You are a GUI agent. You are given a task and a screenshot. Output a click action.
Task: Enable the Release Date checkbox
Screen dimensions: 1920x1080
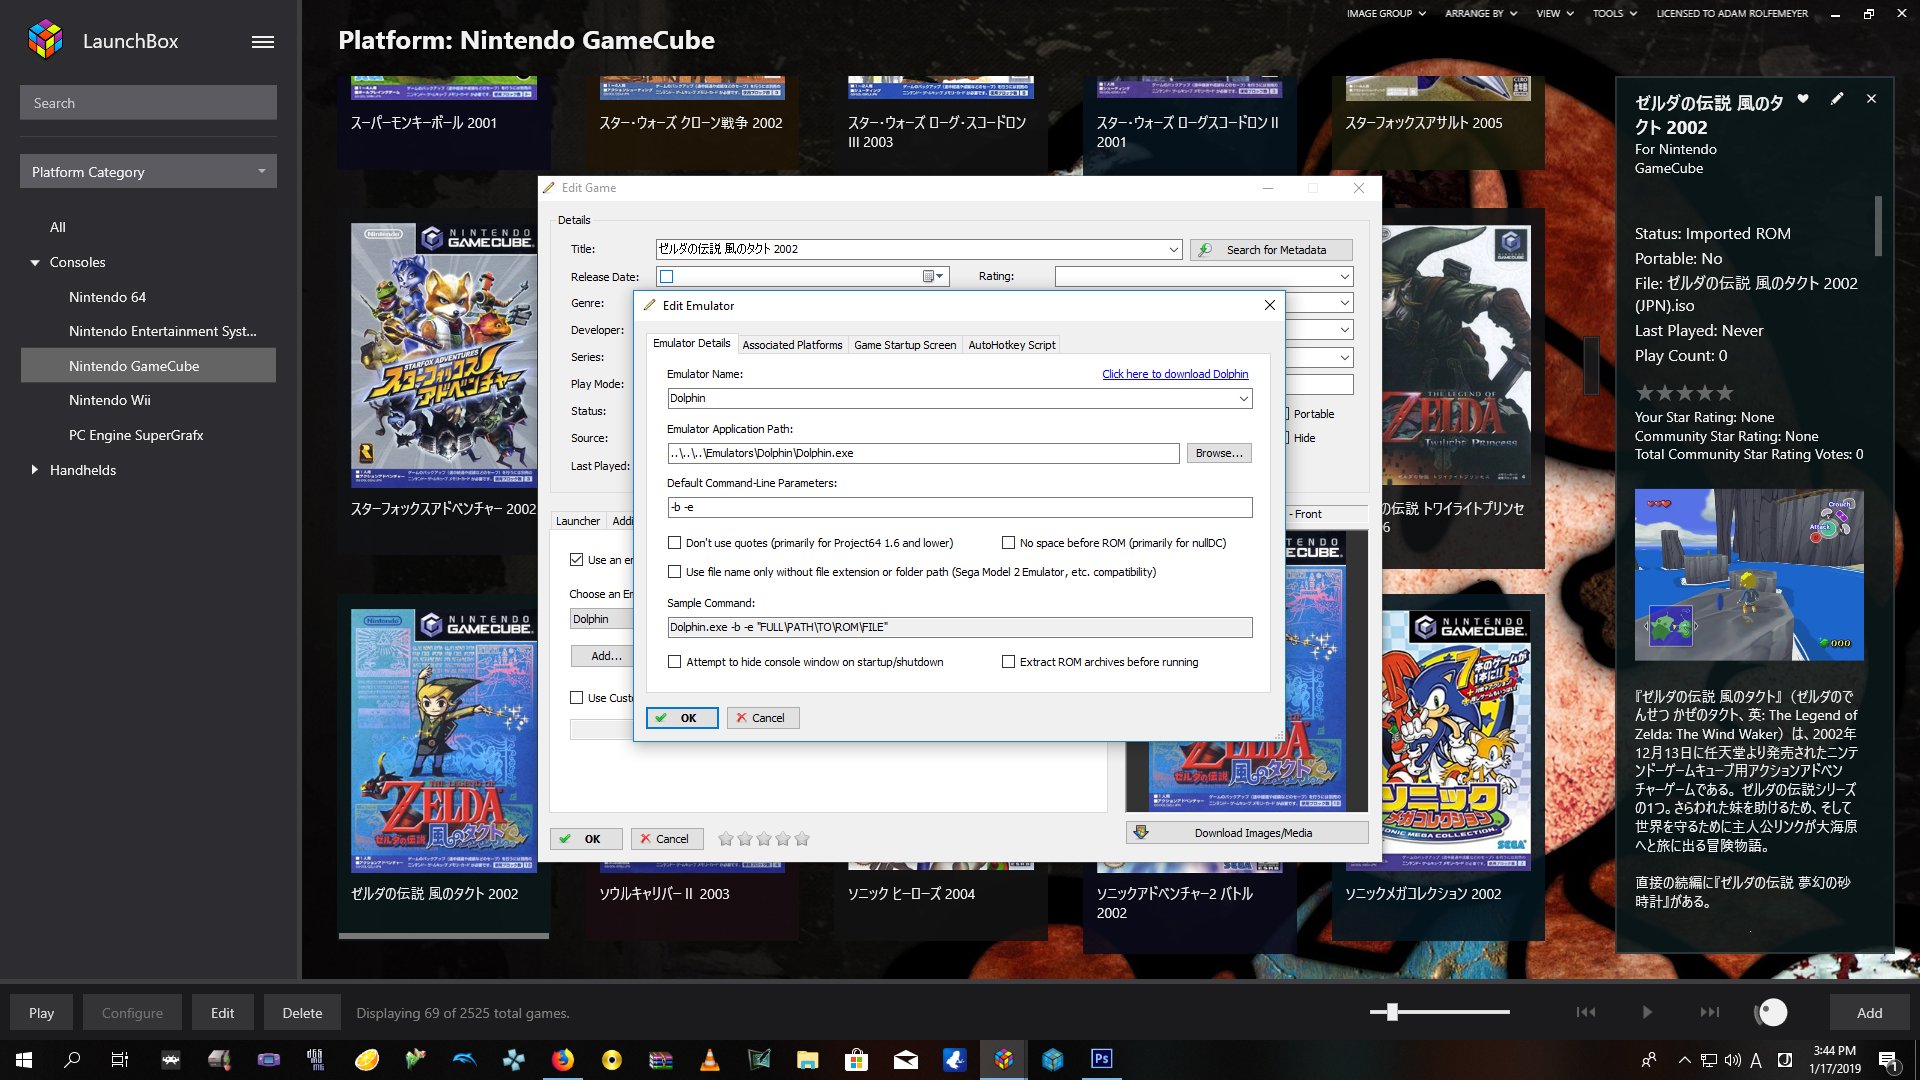pos(667,277)
